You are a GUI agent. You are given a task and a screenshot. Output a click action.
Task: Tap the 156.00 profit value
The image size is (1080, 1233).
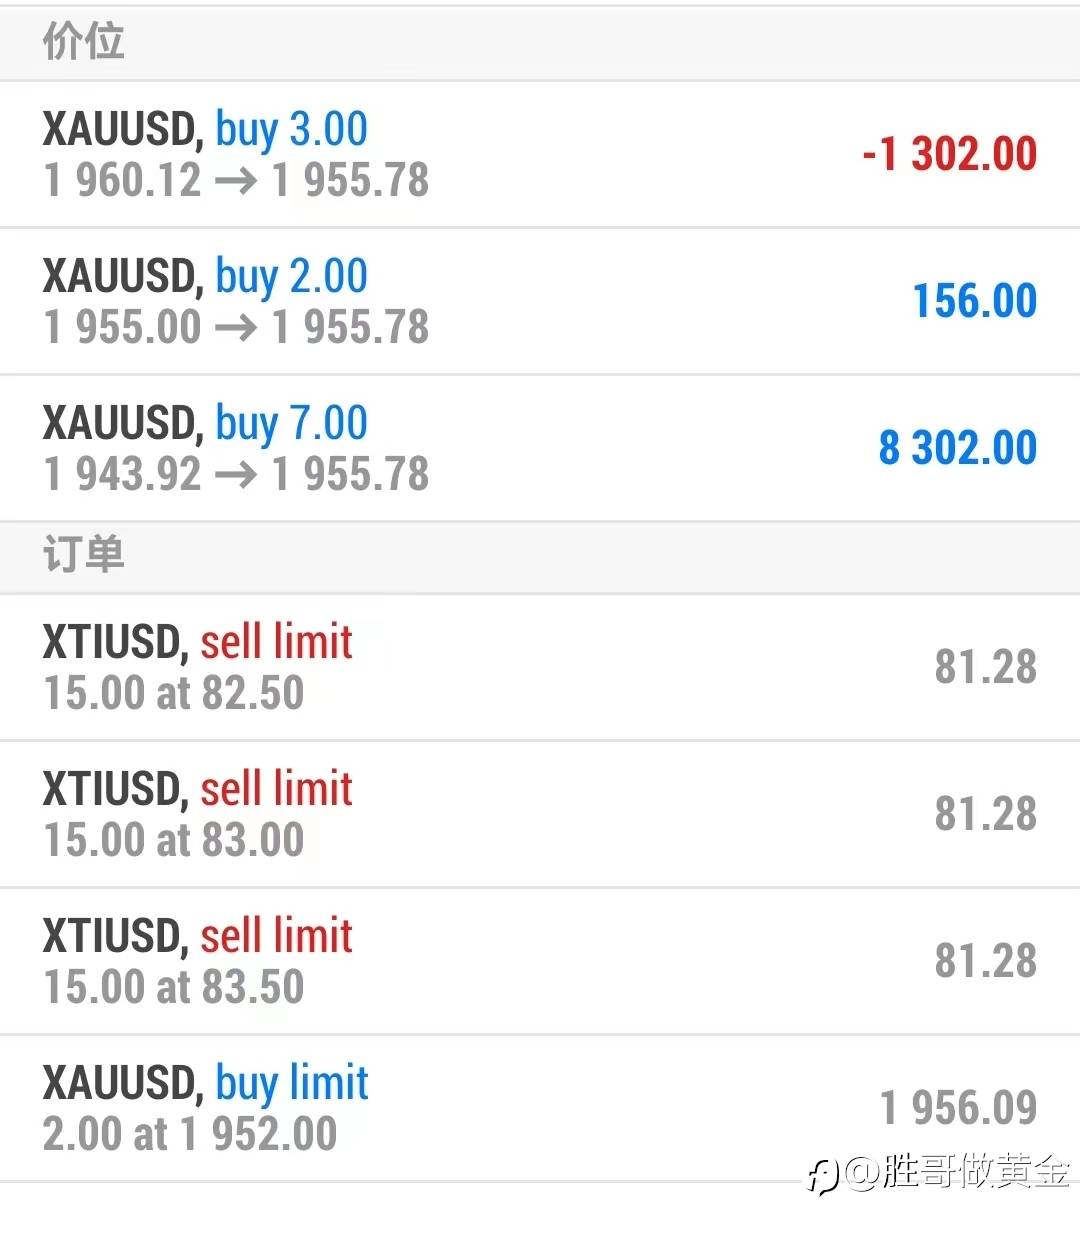click(975, 301)
